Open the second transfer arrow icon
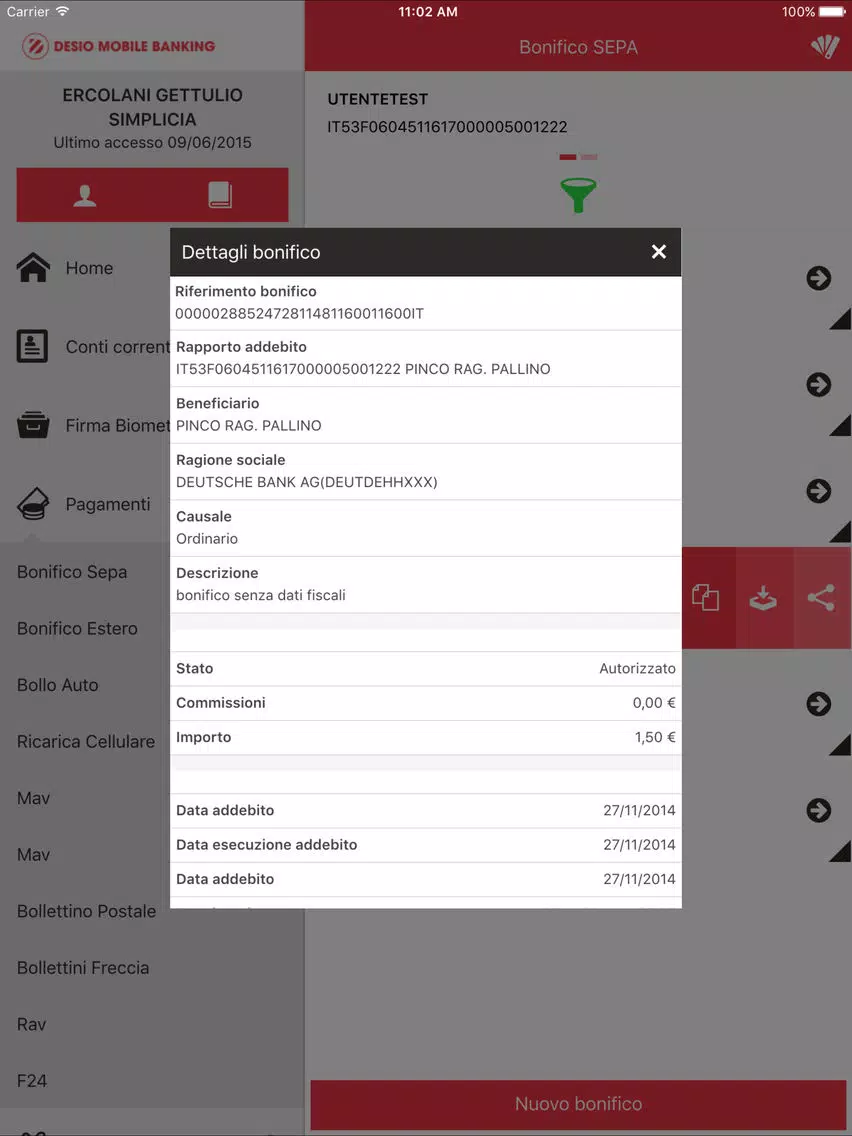Screen dimensions: 852x1136 [x=819, y=385]
